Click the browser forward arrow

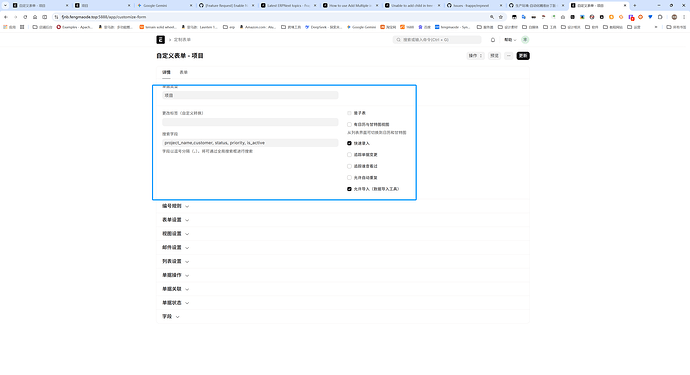15,17
